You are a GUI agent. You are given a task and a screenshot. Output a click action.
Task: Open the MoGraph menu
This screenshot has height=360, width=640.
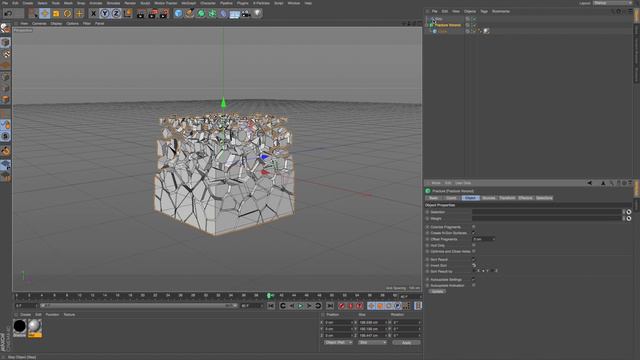pos(188,3)
